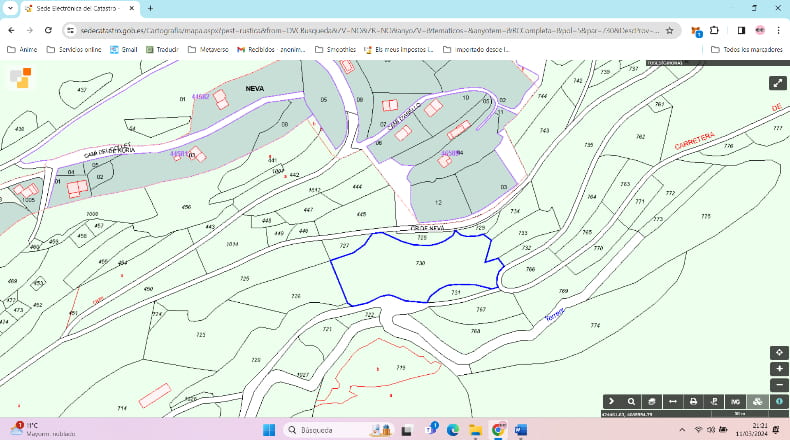Toggle the browser side panel
The width and height of the screenshot is (790, 440).
[x=741, y=30]
